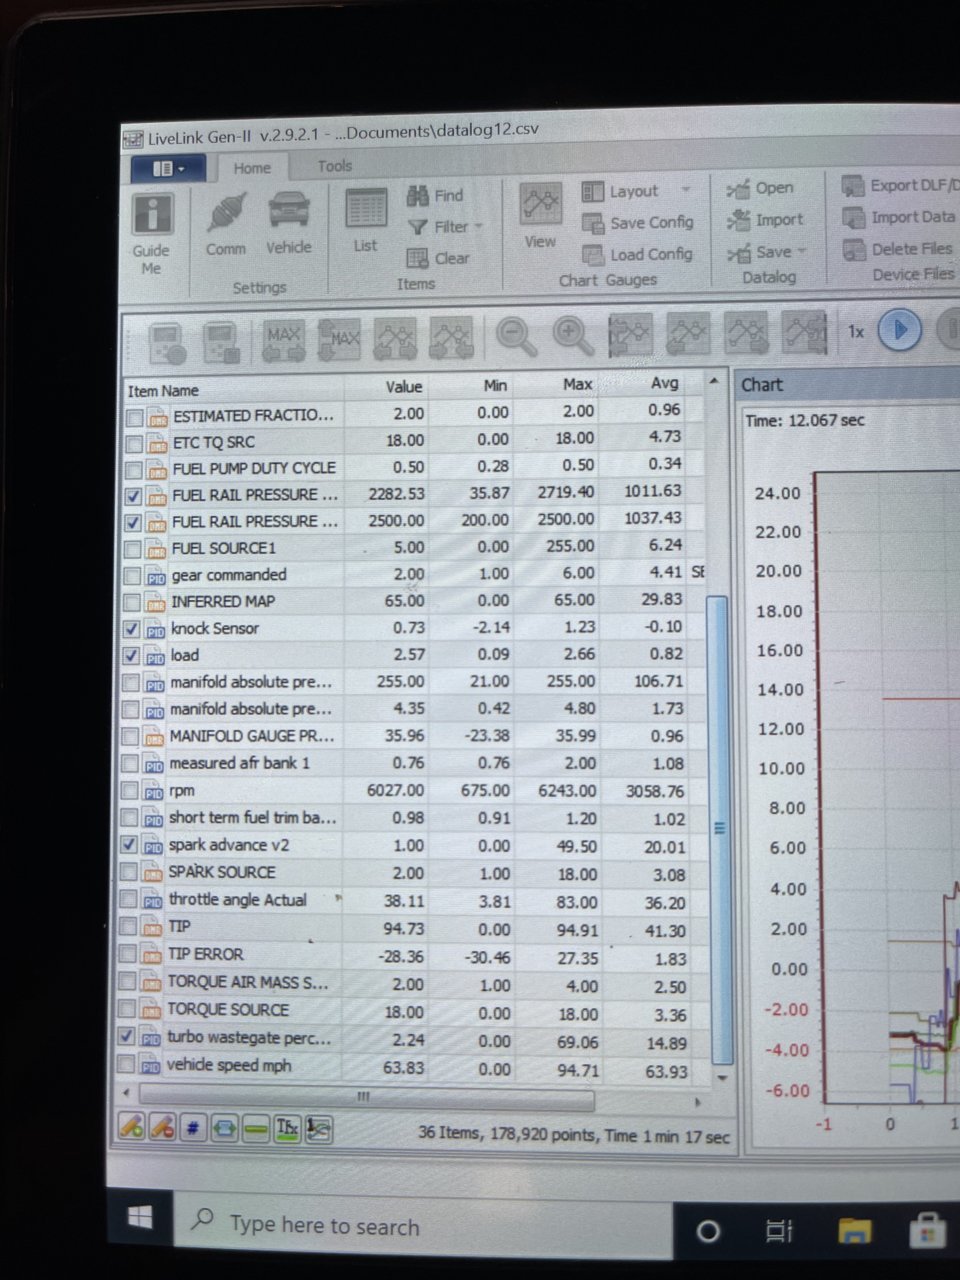Click the item list scroll-down arrow
The height and width of the screenshot is (1280, 960).
(x=722, y=1077)
